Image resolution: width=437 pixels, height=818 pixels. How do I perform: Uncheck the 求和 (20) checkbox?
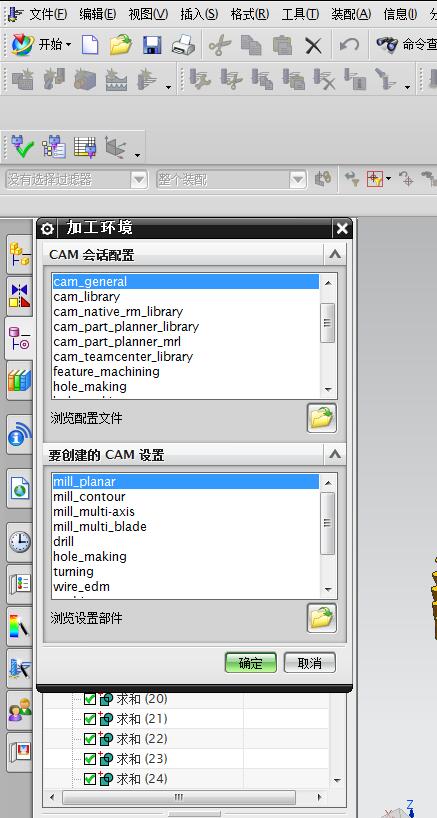(x=90, y=699)
